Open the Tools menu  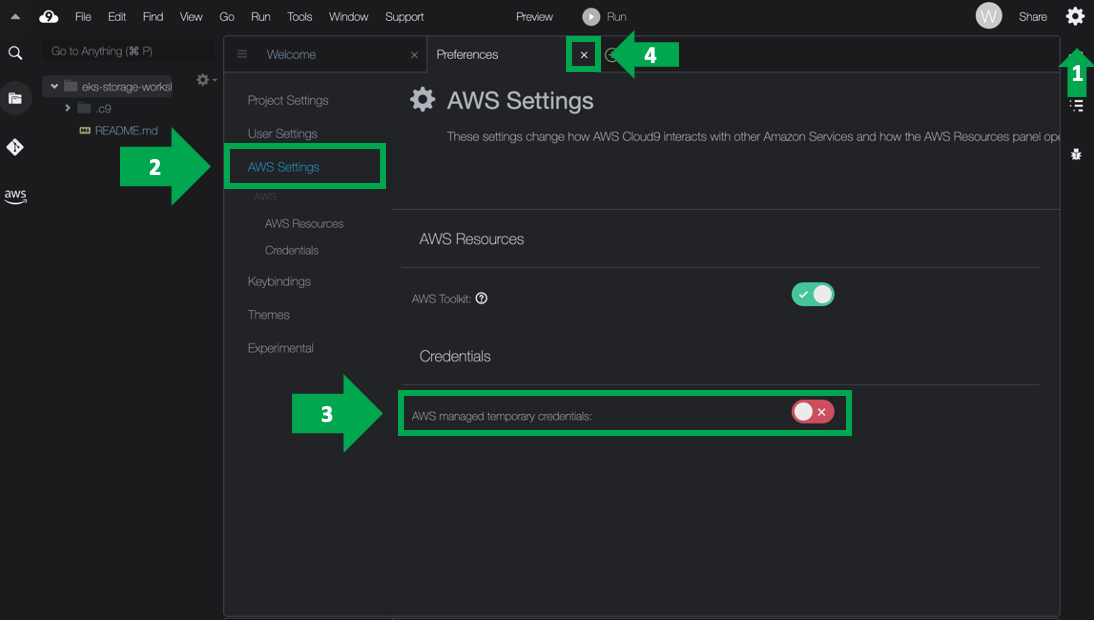[x=299, y=17]
